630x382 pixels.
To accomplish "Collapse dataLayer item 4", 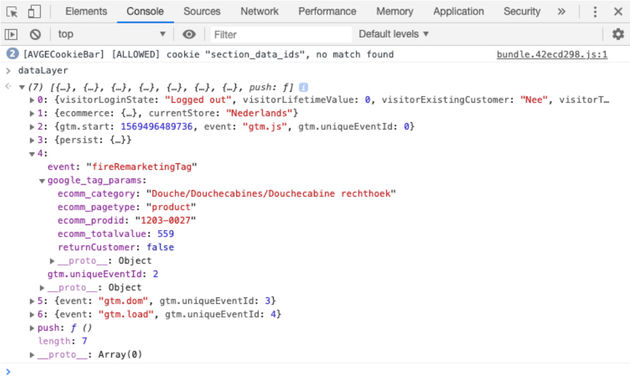I will [x=32, y=154].
